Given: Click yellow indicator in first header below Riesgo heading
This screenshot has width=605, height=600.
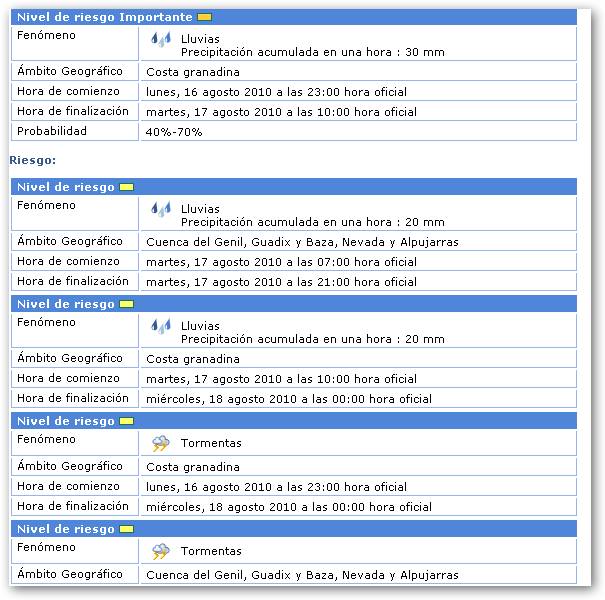Looking at the screenshot, I should point(126,187).
